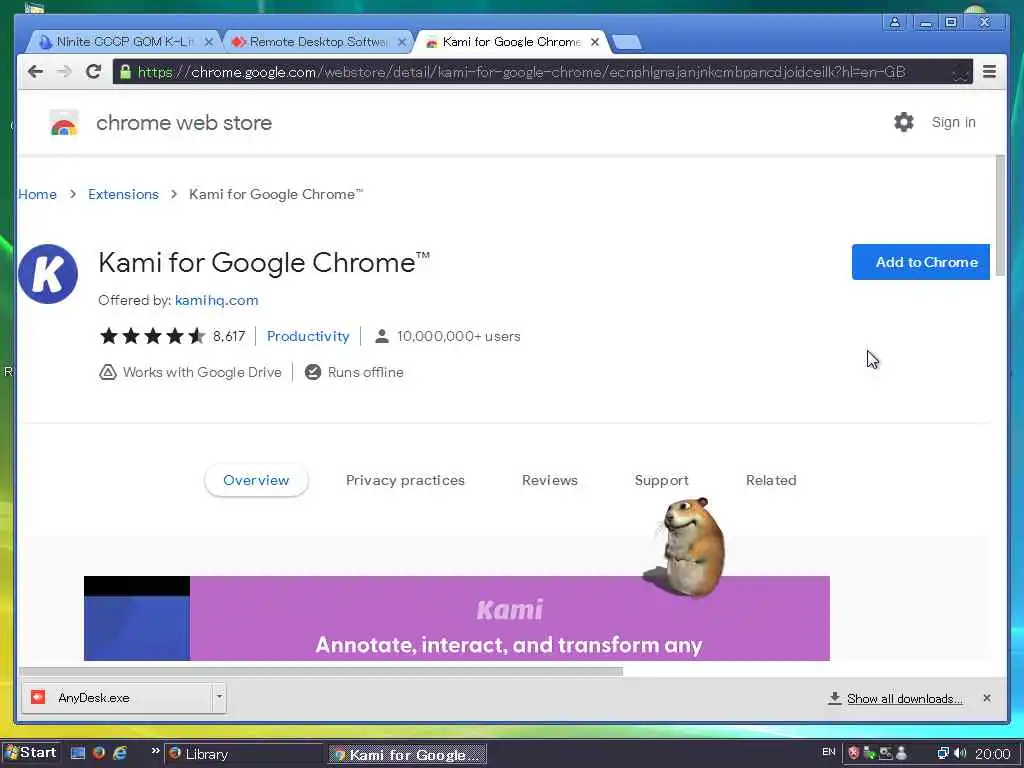Click the Runs offline checkmark icon
This screenshot has width=1024, height=768.
pos(313,372)
